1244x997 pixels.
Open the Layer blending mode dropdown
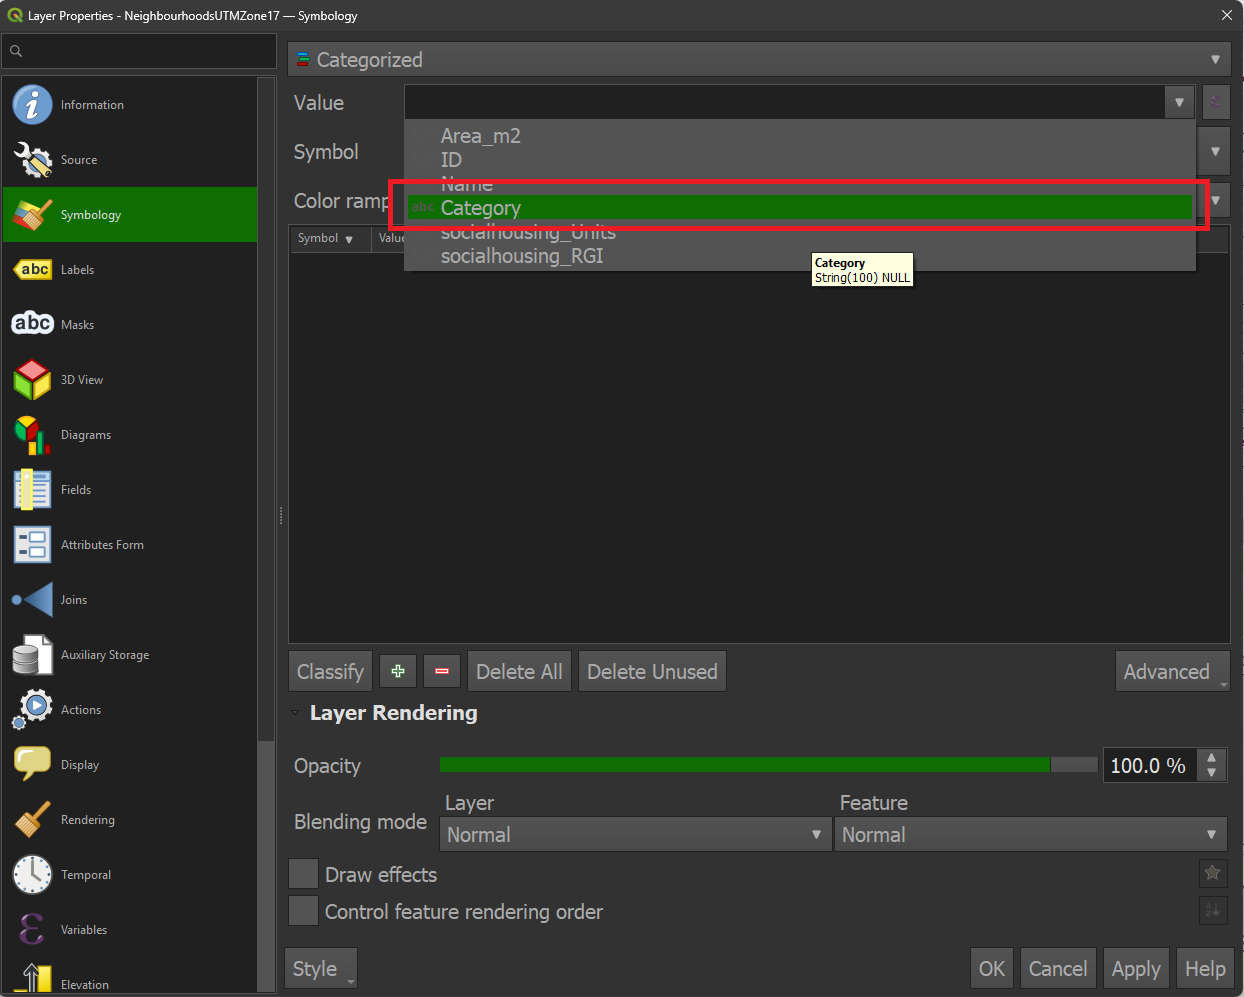[x=635, y=834]
